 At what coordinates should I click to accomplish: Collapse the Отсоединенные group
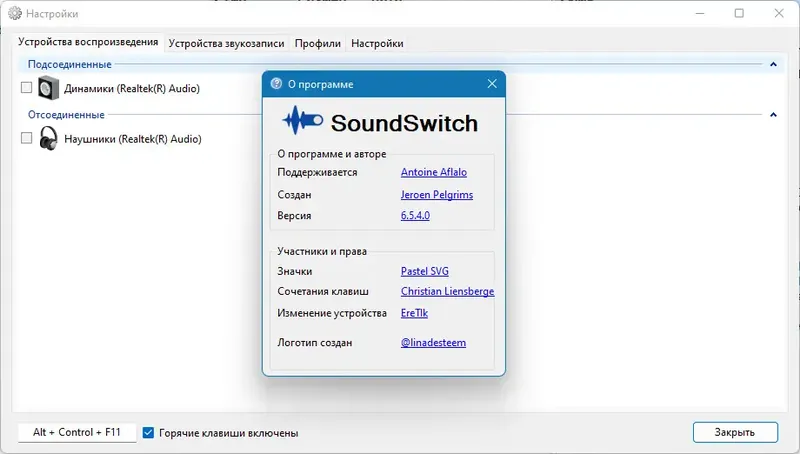pos(773,115)
